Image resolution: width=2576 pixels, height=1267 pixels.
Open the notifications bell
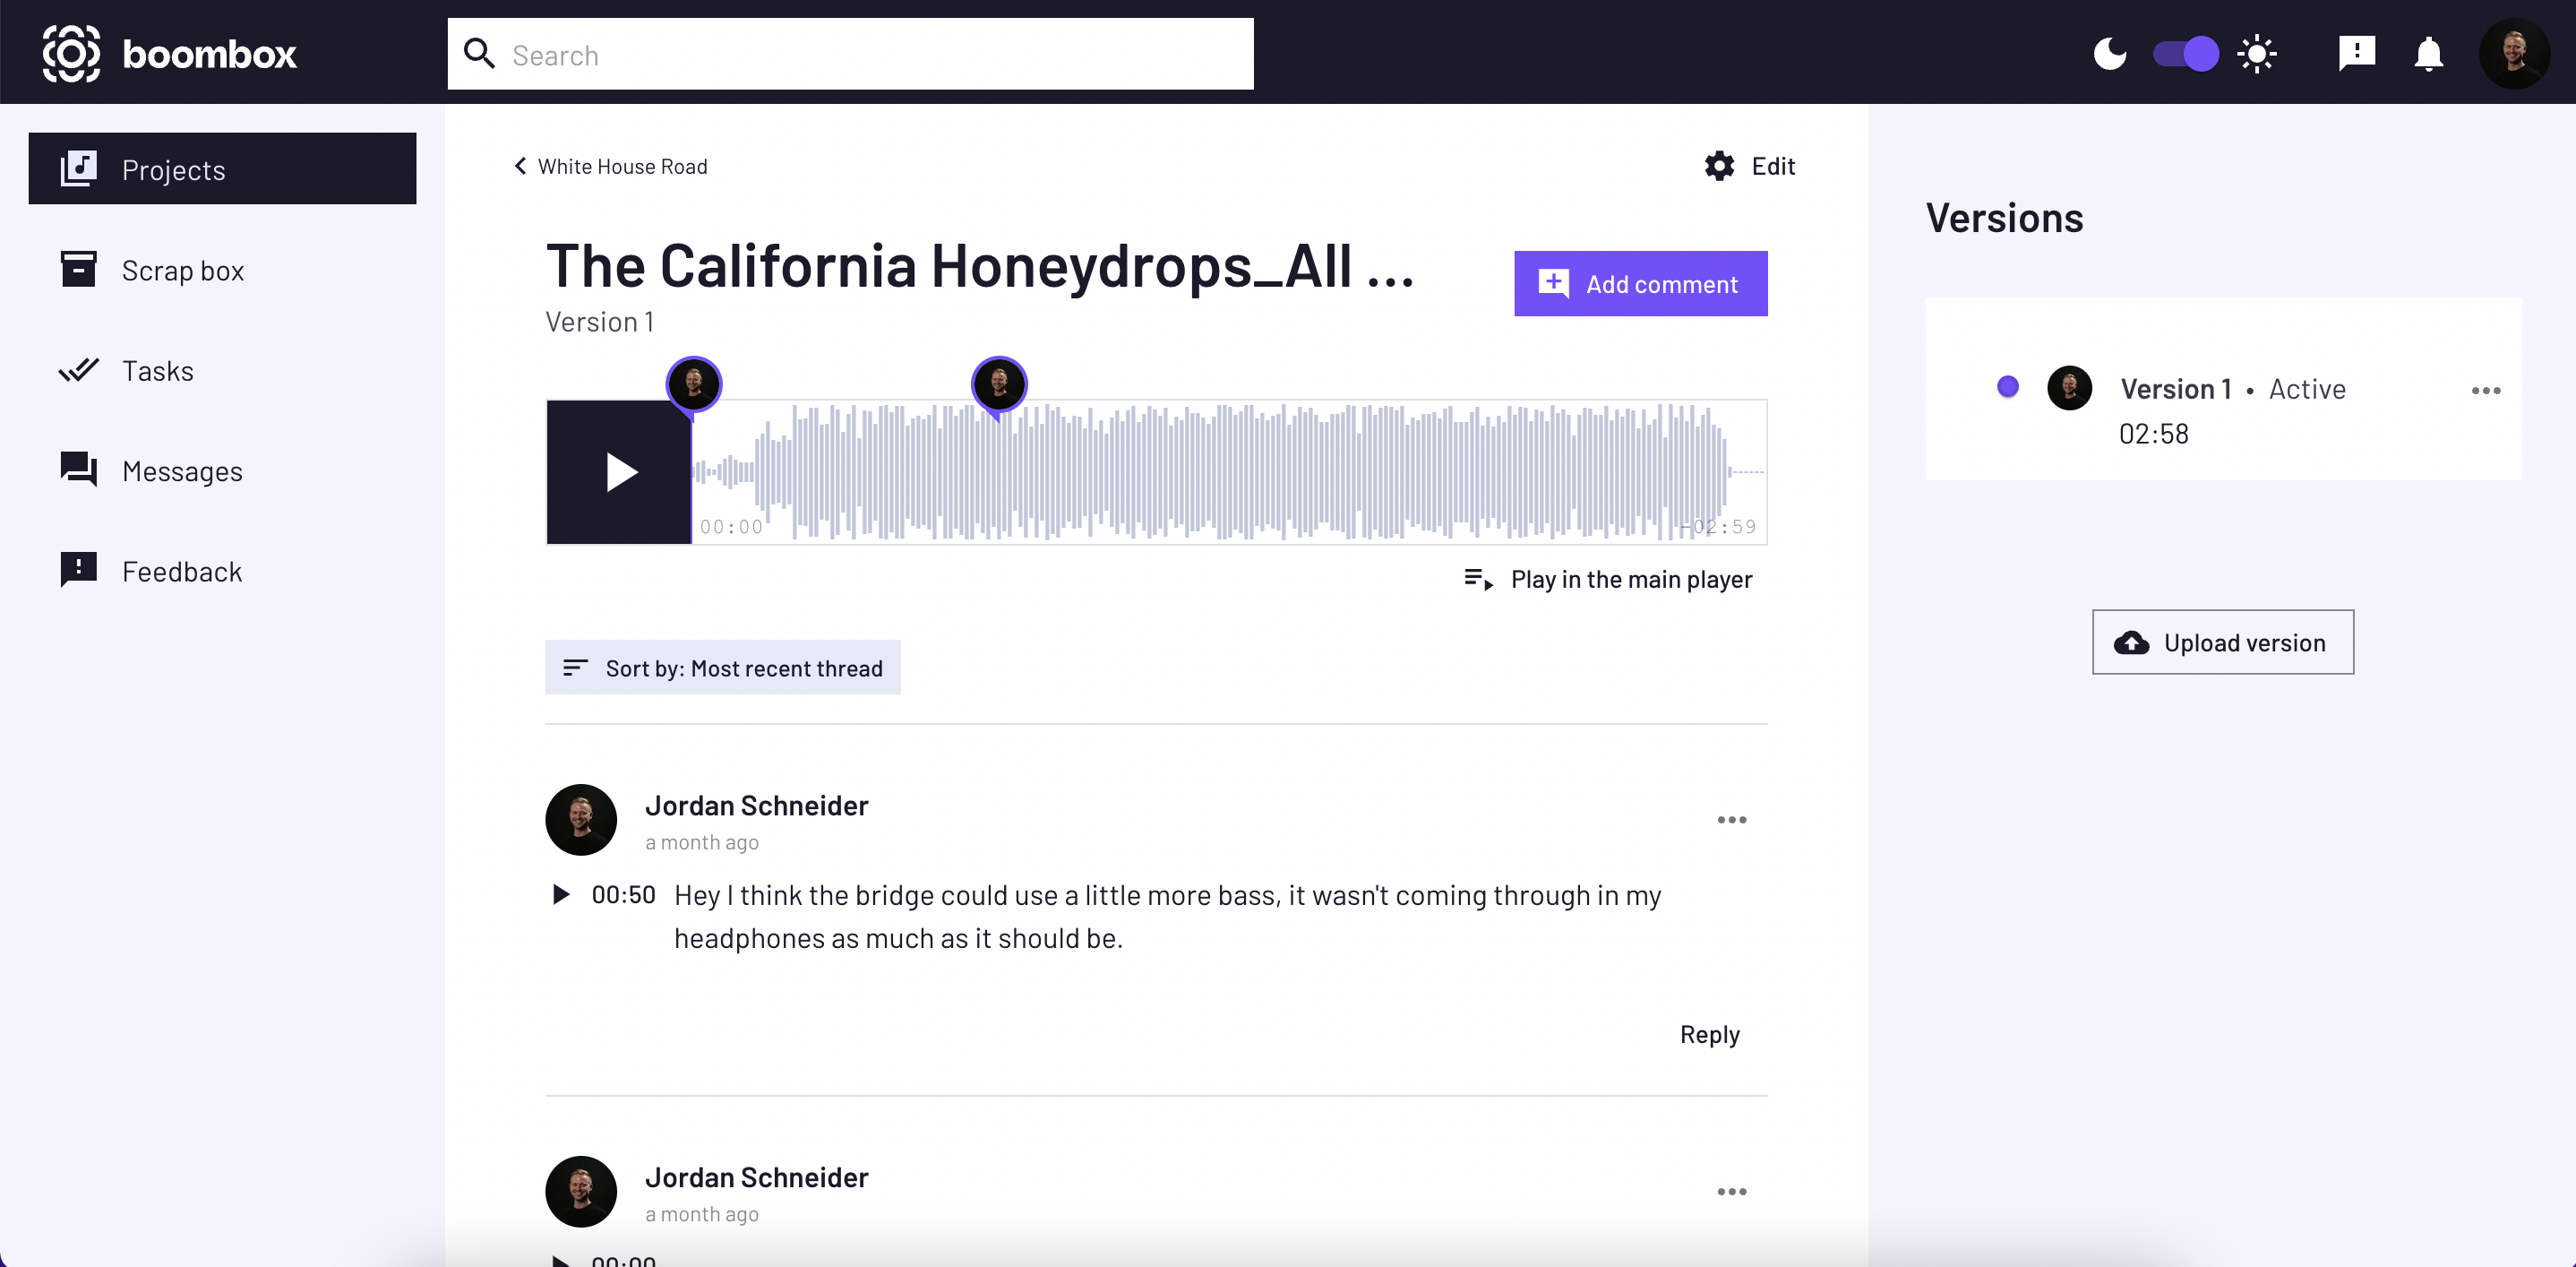tap(2428, 54)
